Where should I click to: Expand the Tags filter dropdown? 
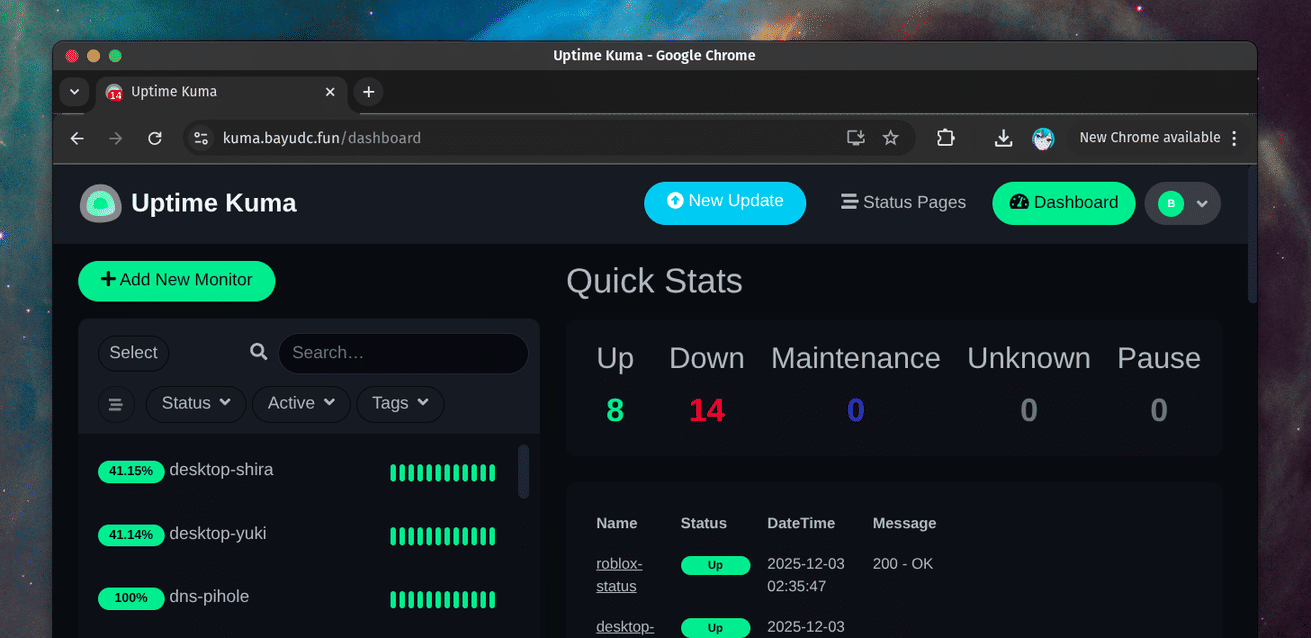click(x=400, y=404)
